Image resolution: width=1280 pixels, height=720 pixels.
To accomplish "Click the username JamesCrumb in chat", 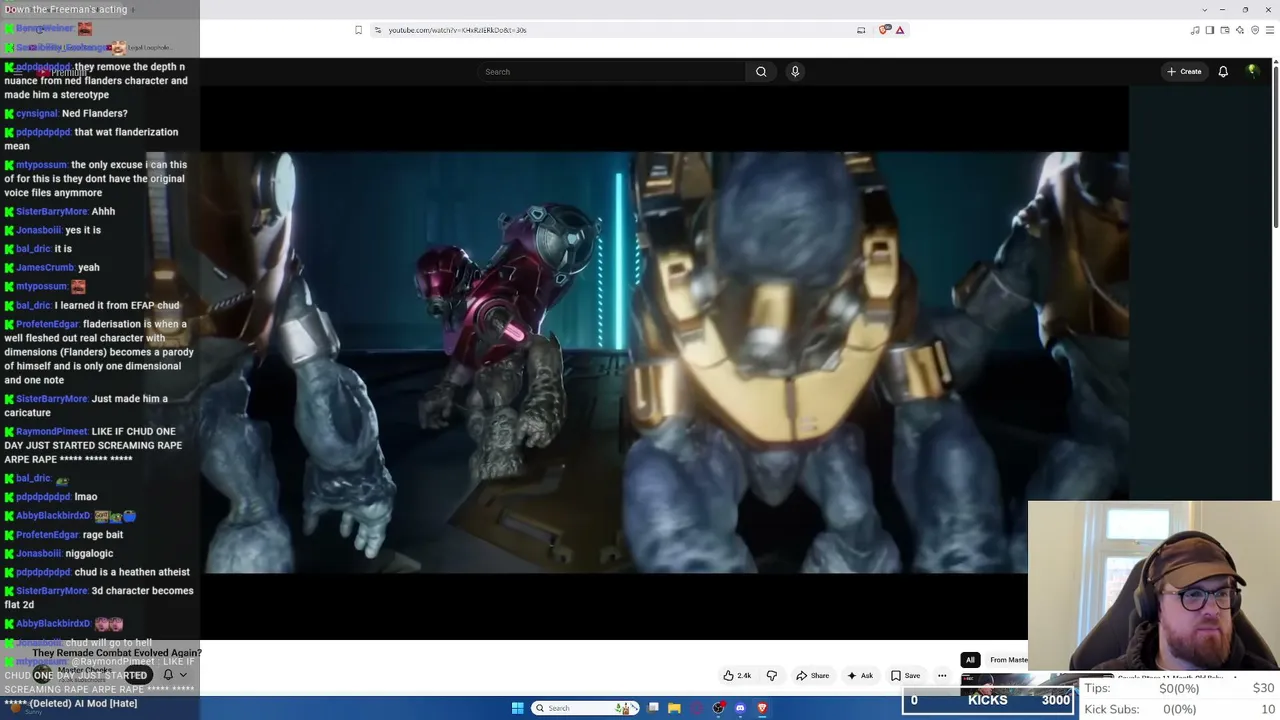I will tap(44, 268).
